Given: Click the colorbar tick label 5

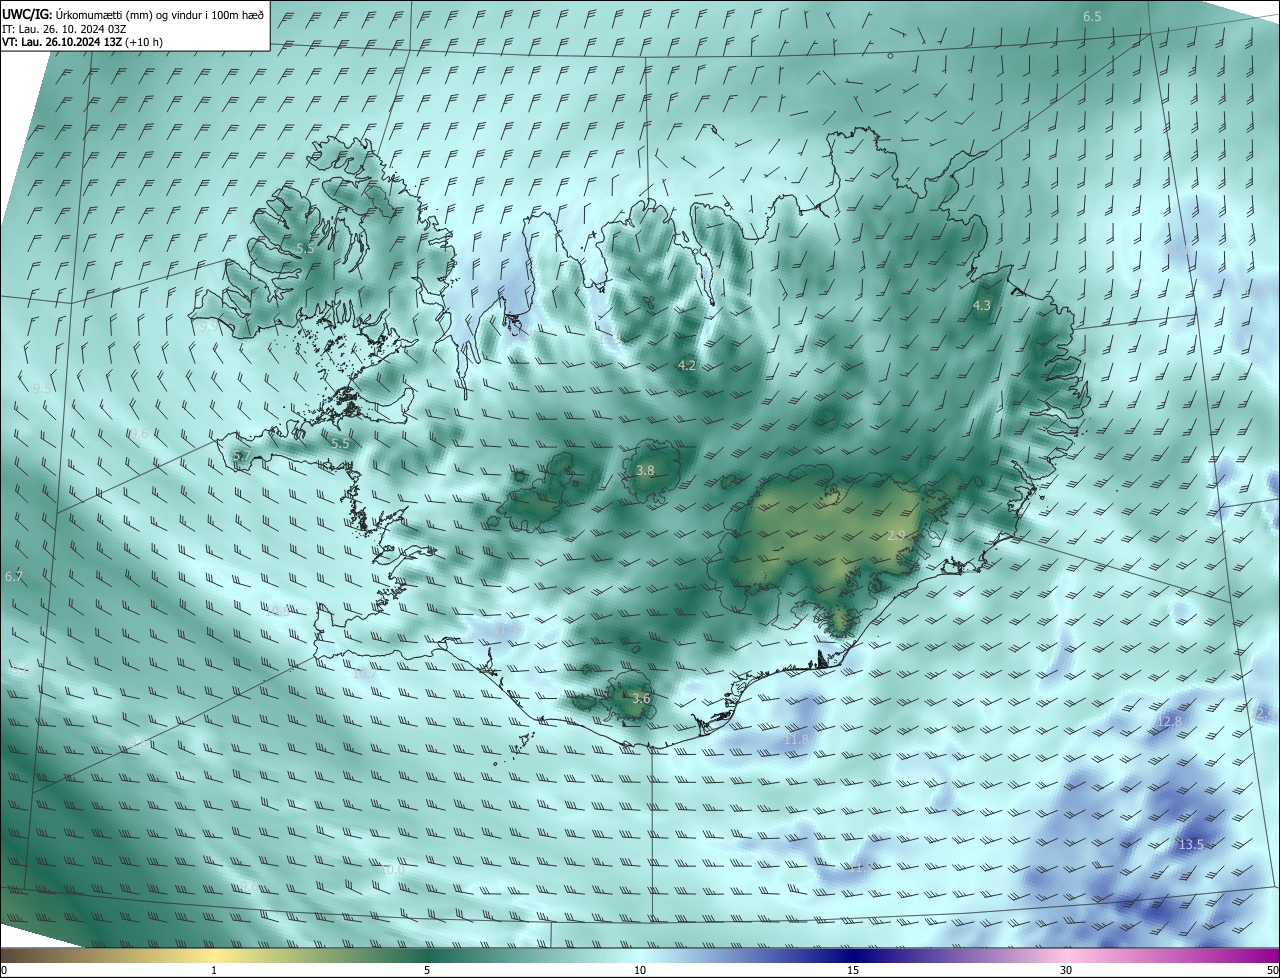Looking at the screenshot, I should pyautogui.click(x=427, y=970).
